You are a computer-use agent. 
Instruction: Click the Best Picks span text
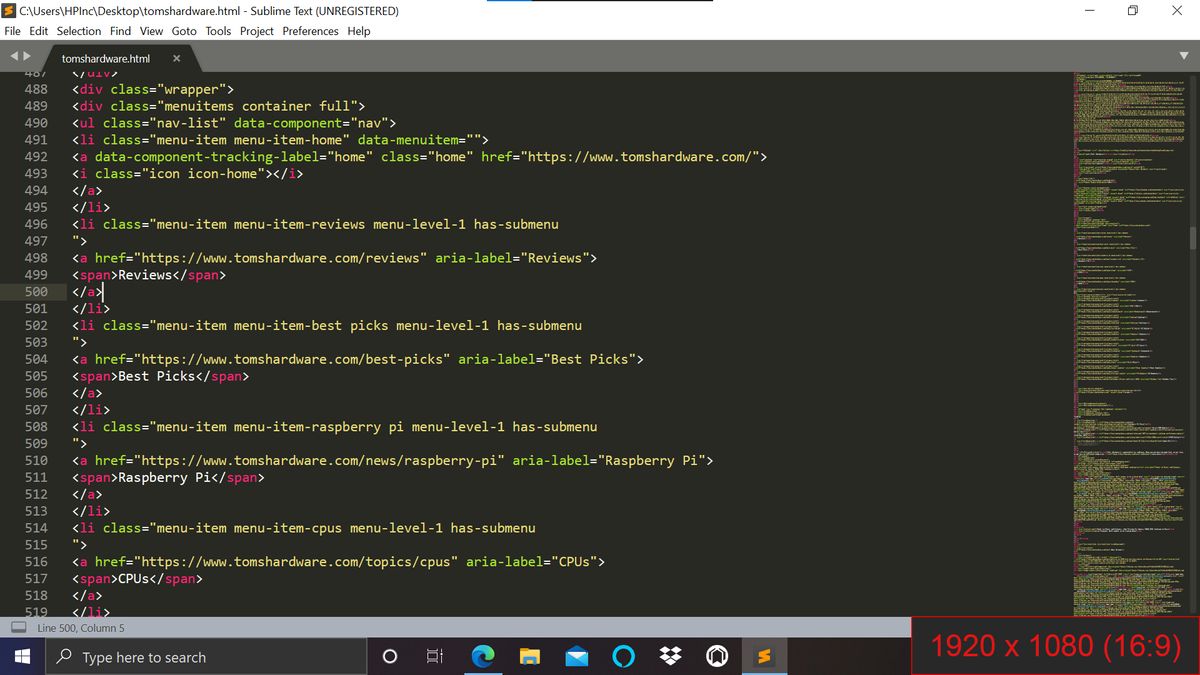[160, 376]
